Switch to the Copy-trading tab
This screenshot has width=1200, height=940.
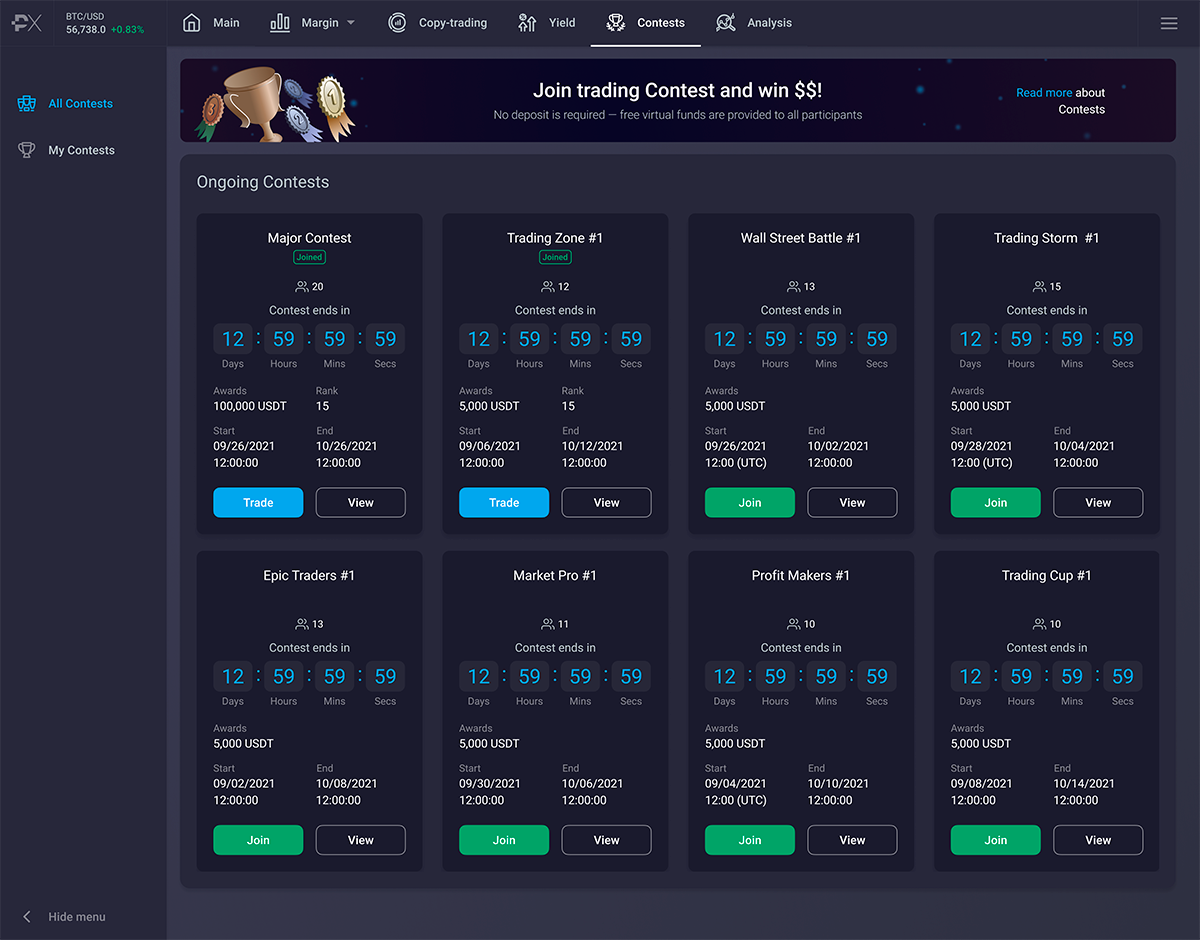coord(438,23)
